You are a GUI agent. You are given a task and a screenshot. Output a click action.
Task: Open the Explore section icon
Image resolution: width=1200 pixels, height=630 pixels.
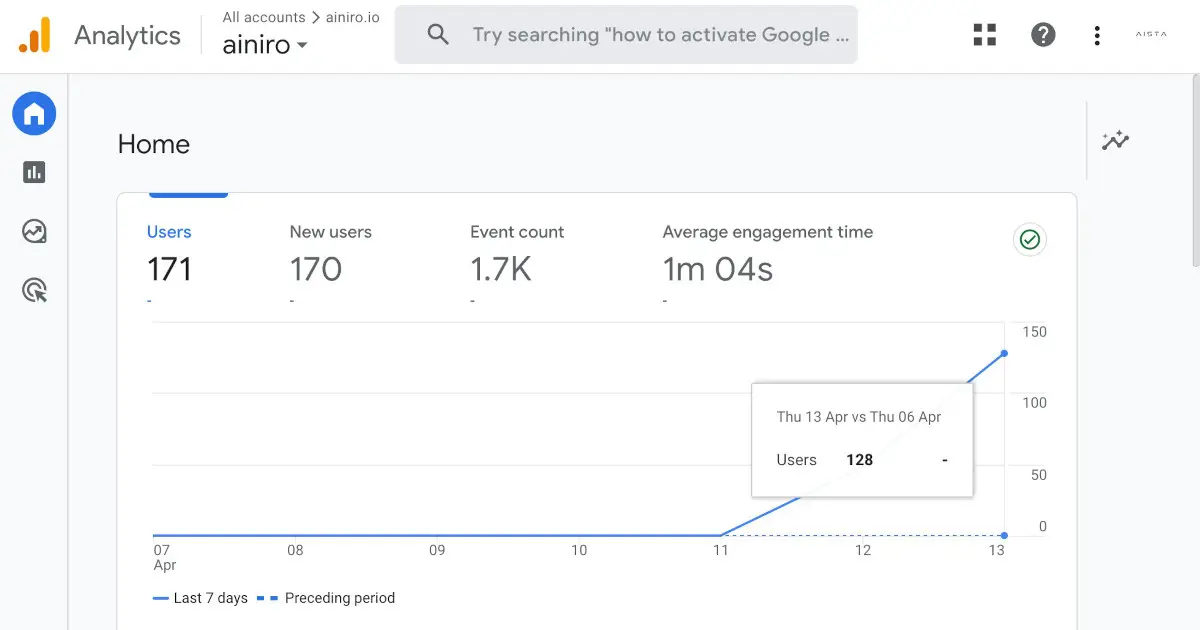point(34,232)
